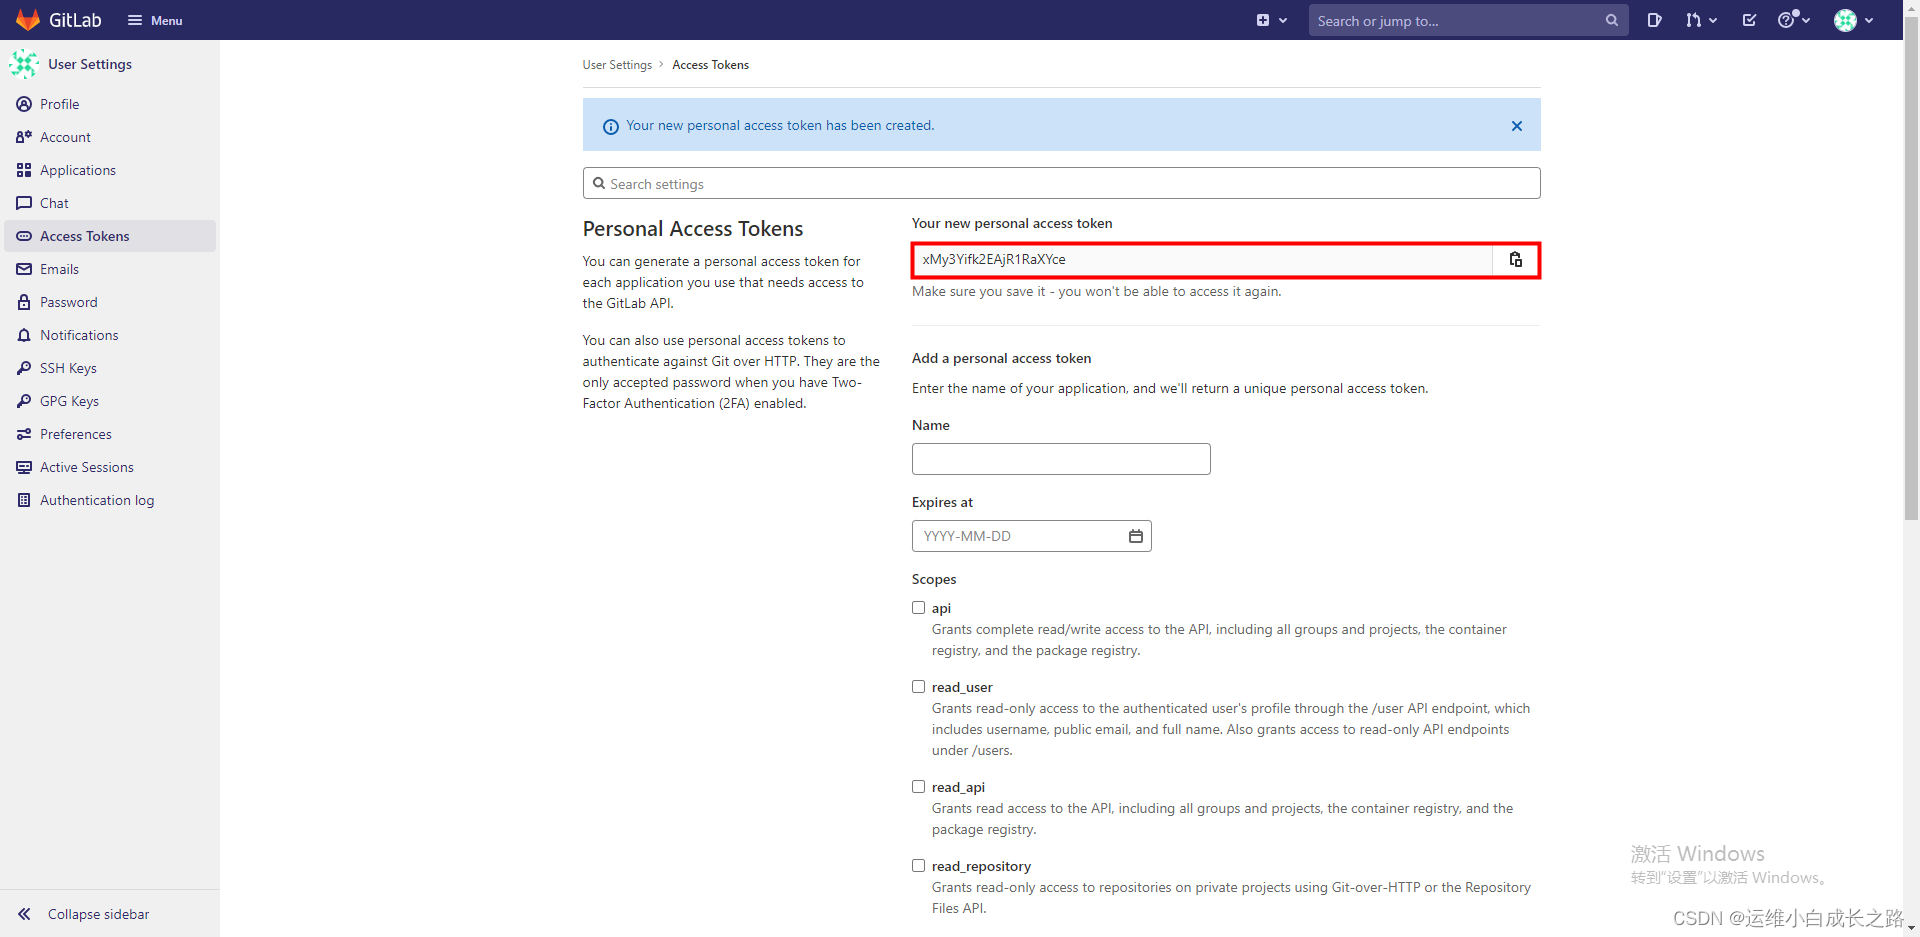Open the Expires at calendar picker
Screen dimensions: 1920x937
[1136, 536]
